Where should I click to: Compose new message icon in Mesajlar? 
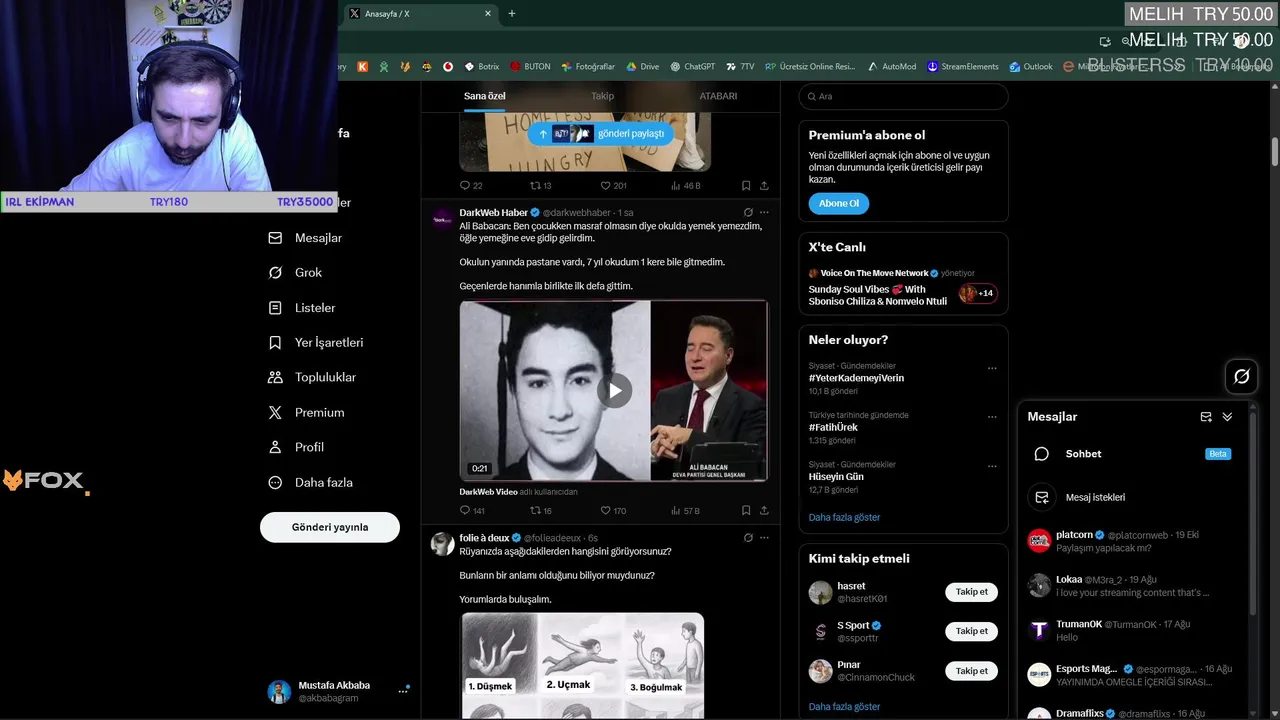point(1206,417)
